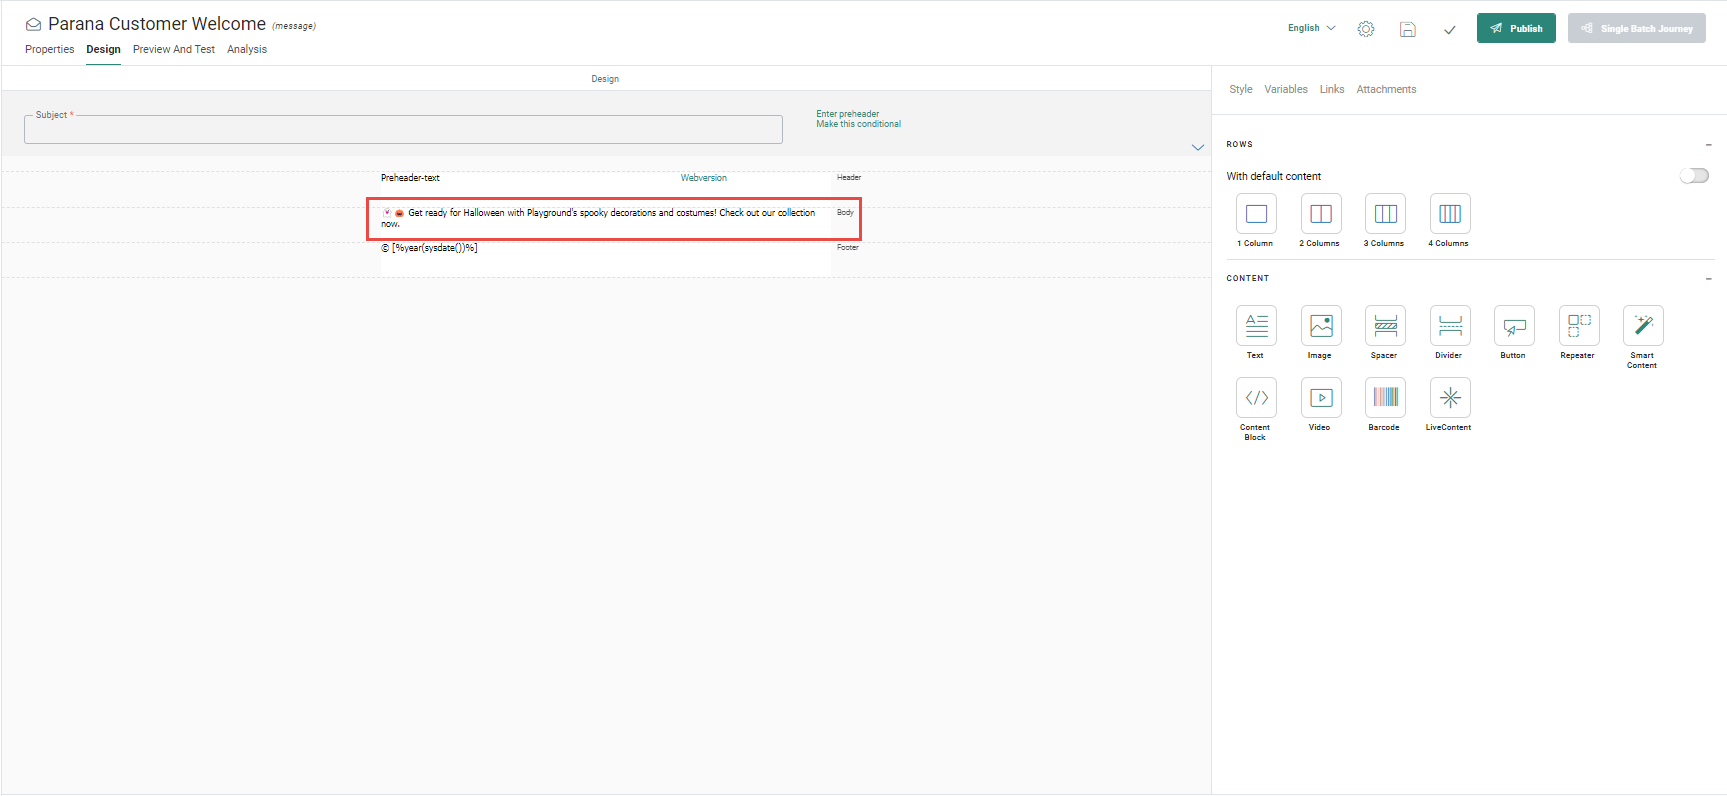The height and width of the screenshot is (796, 1727).
Task: Toggle With default content switch
Action: coord(1694,176)
